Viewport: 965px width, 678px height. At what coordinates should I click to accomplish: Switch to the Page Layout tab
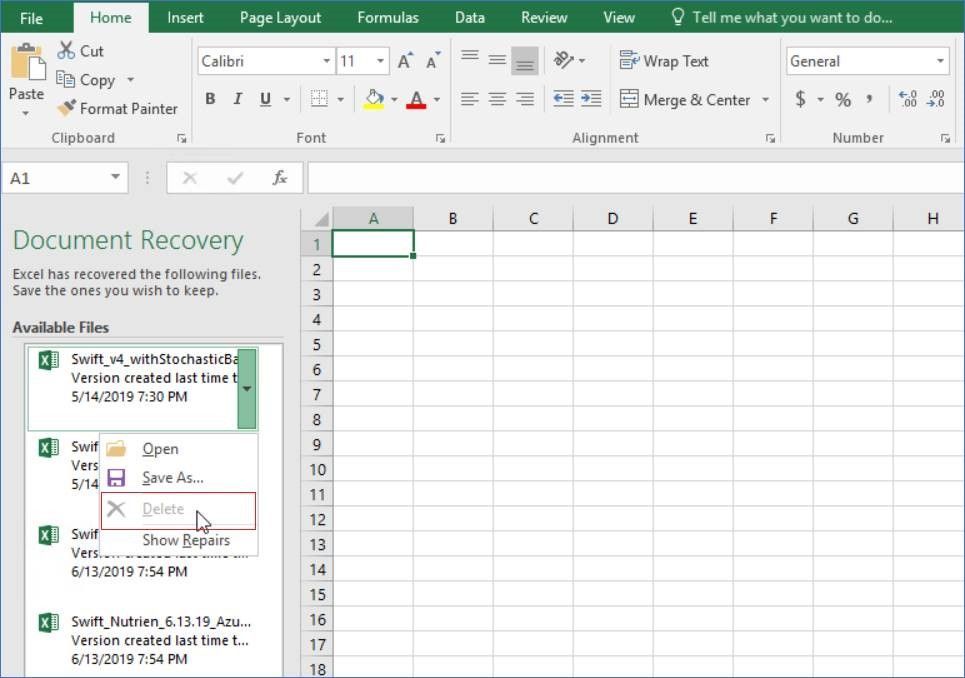point(280,17)
